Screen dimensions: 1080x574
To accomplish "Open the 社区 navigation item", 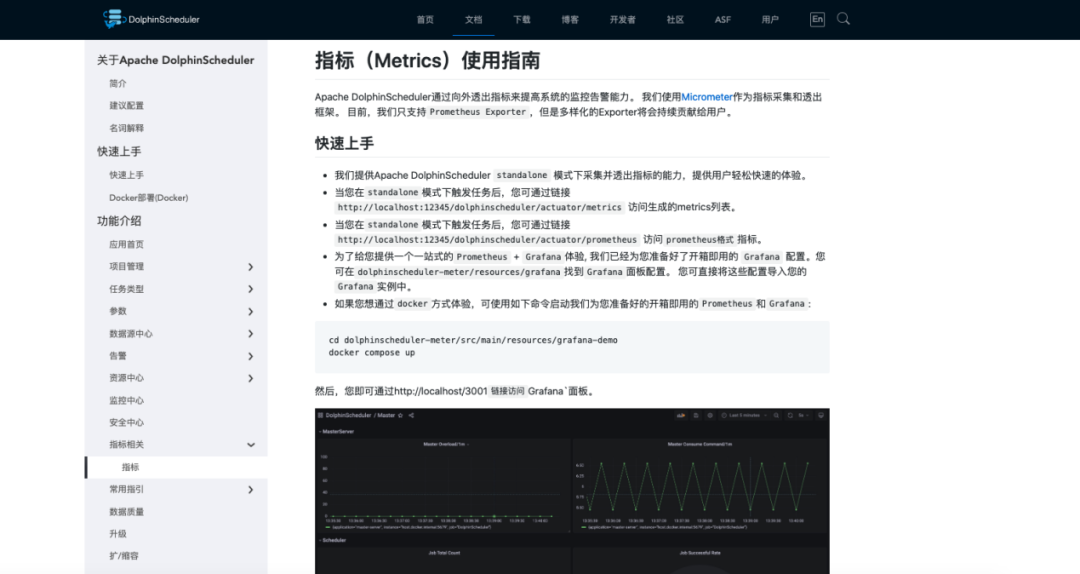I will [x=675, y=20].
